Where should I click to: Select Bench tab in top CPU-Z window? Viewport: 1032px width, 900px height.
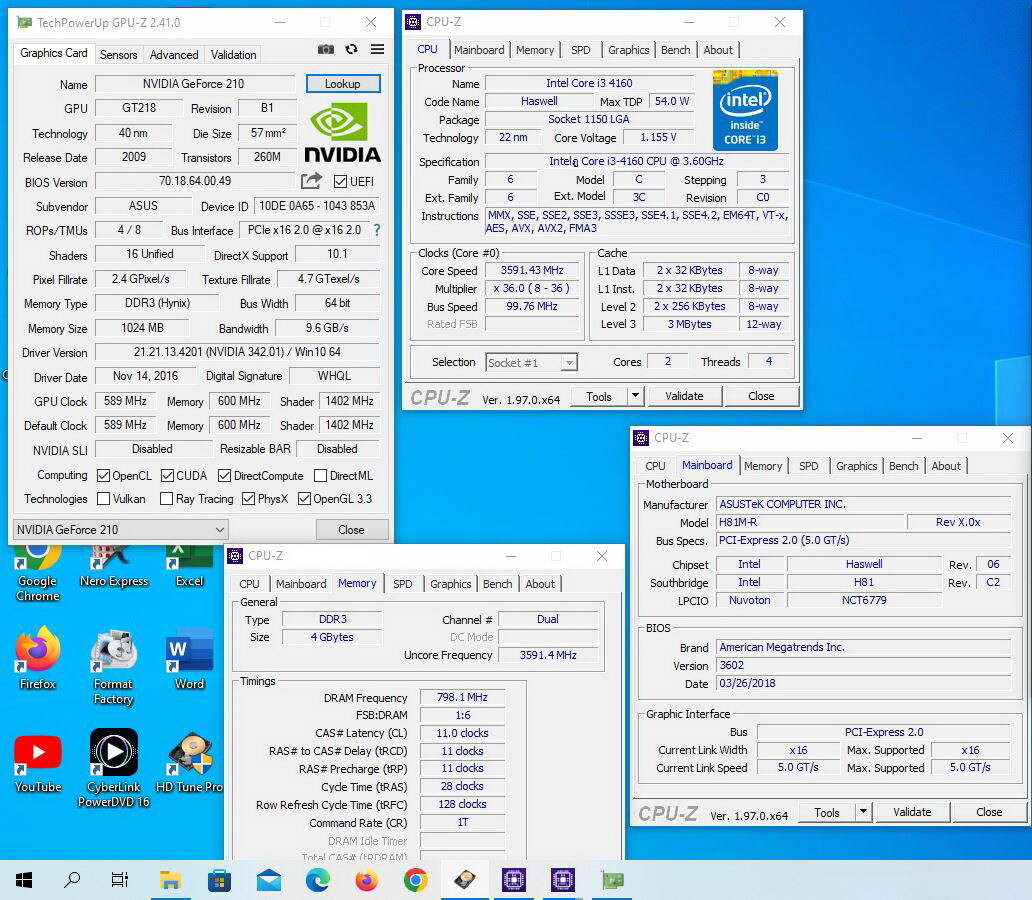click(675, 50)
